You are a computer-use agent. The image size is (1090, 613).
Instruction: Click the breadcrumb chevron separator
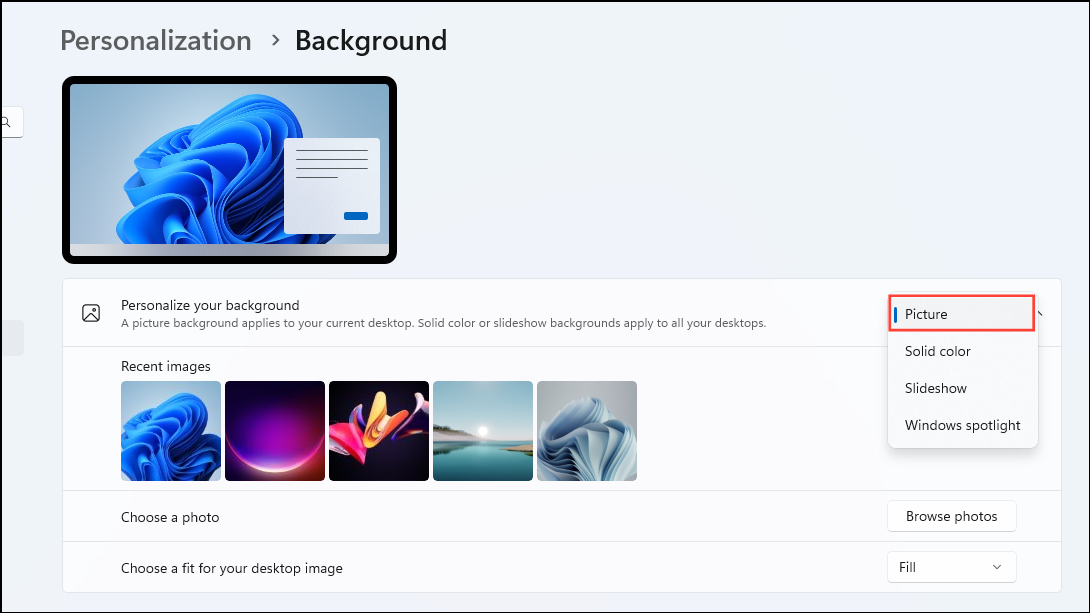tap(276, 40)
